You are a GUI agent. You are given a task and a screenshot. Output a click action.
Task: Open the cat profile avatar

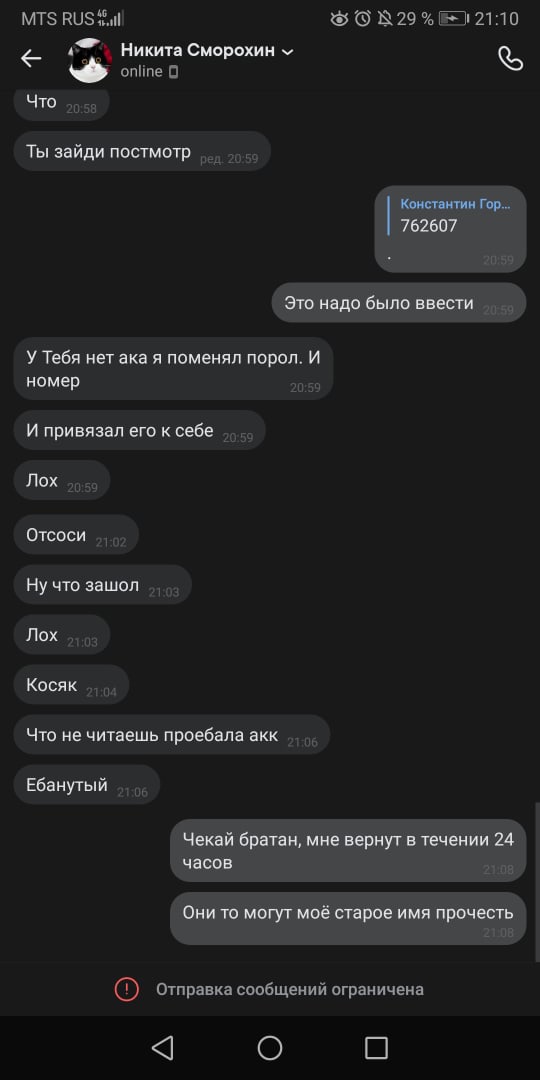[90, 61]
